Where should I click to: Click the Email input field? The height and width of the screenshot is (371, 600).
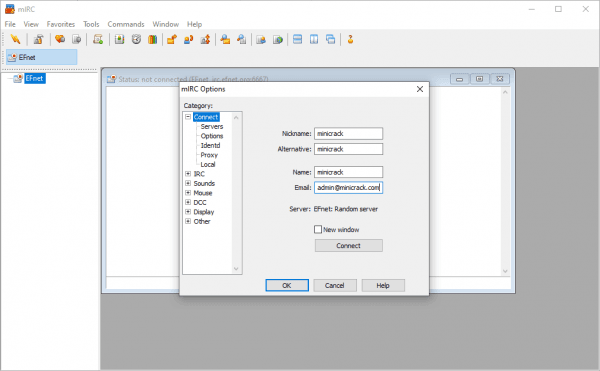point(349,187)
